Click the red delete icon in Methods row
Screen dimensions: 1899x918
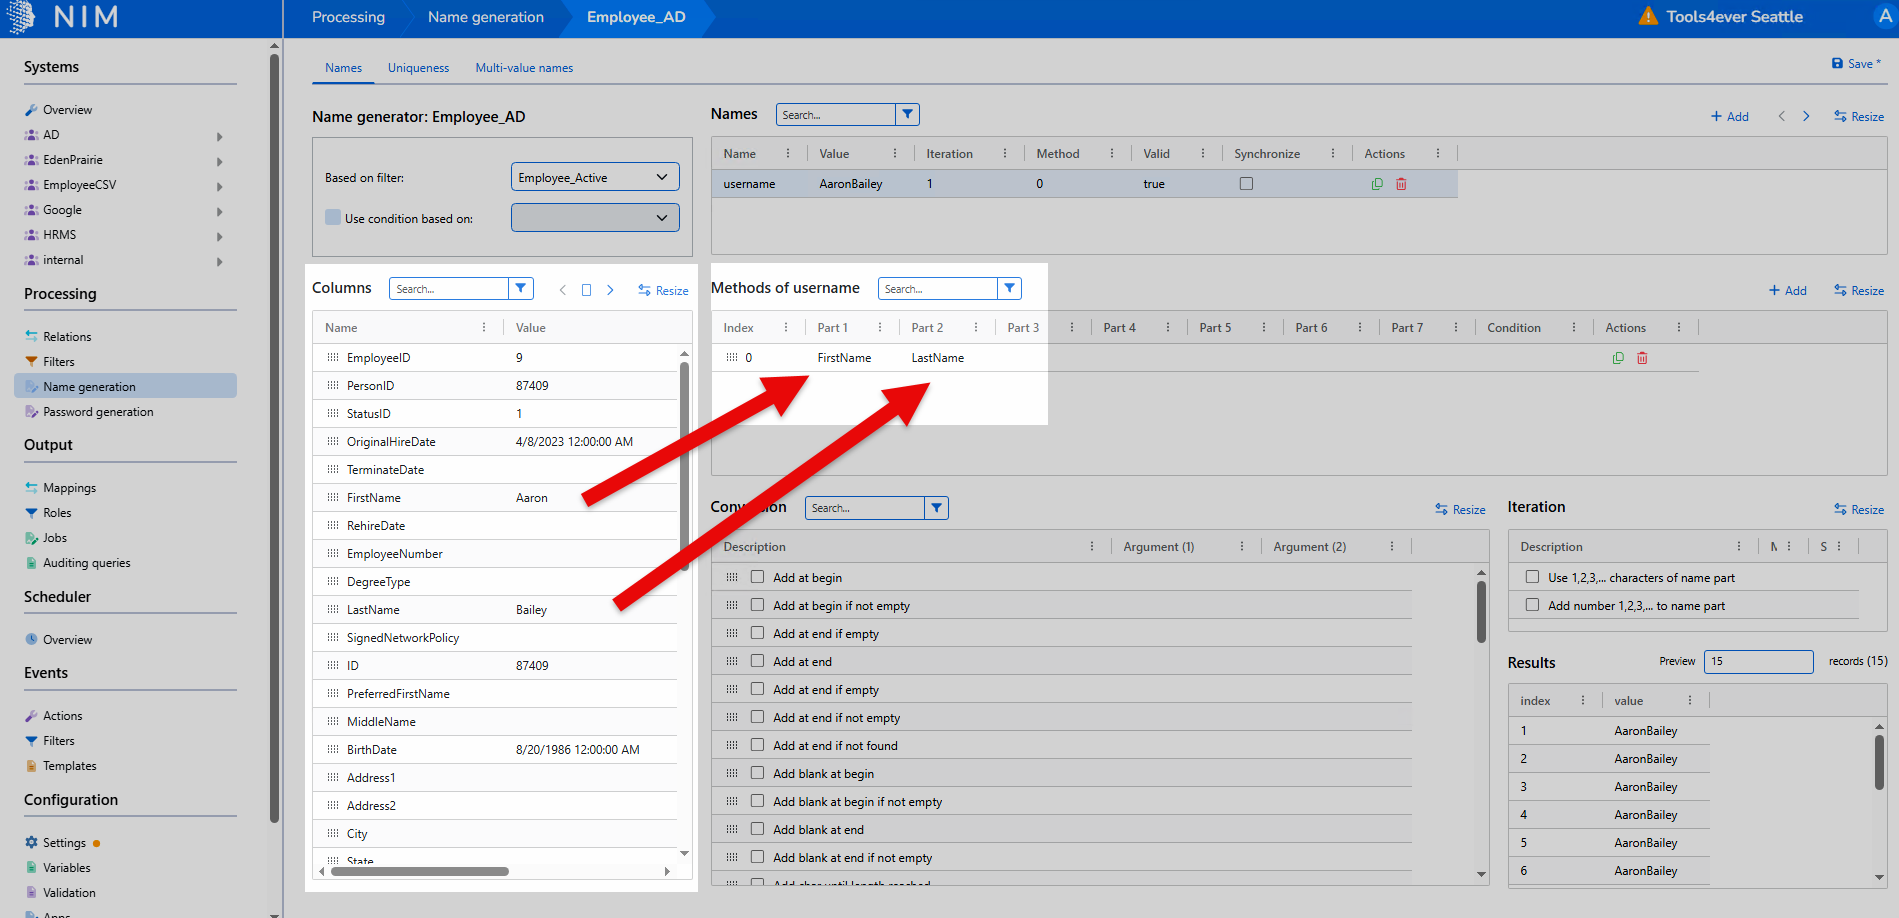coord(1642,358)
